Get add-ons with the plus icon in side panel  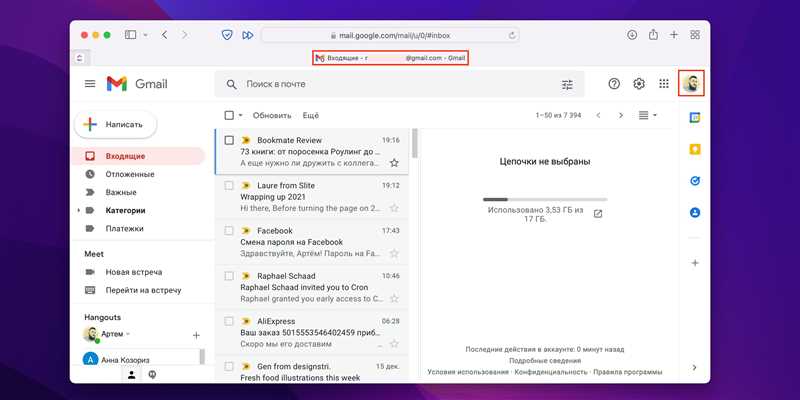click(x=694, y=263)
